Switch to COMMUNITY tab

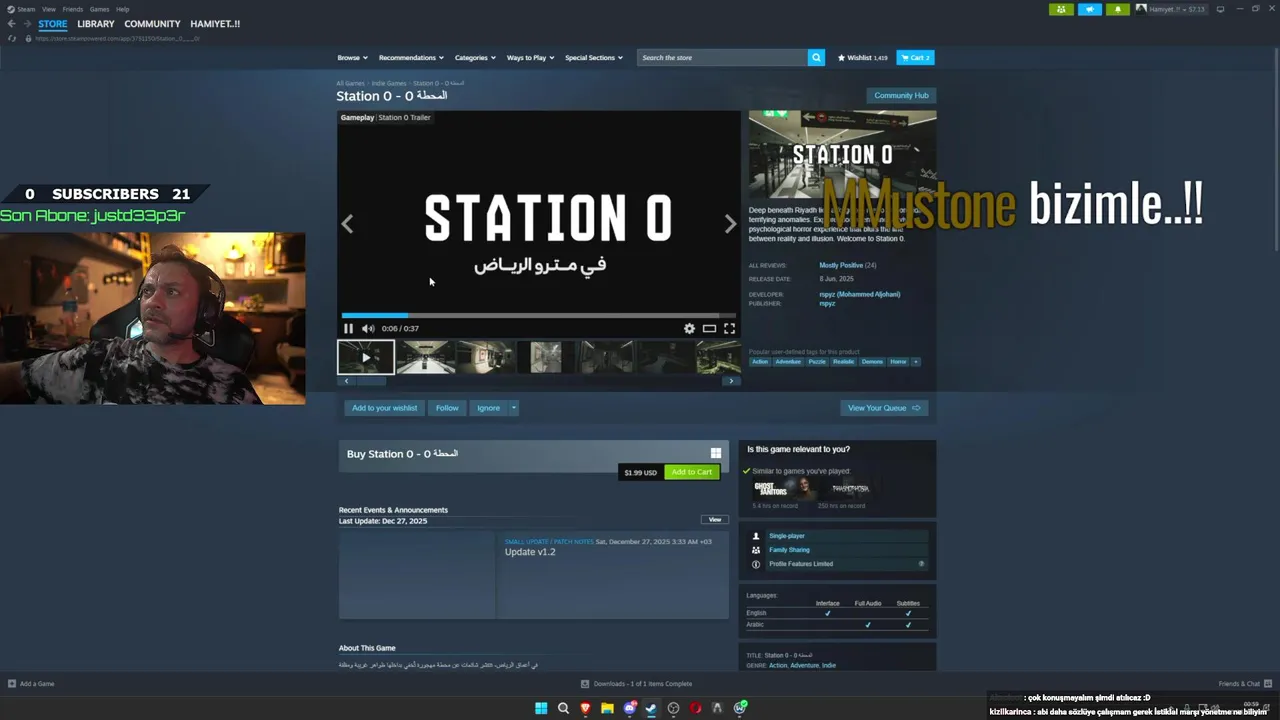[x=152, y=23]
